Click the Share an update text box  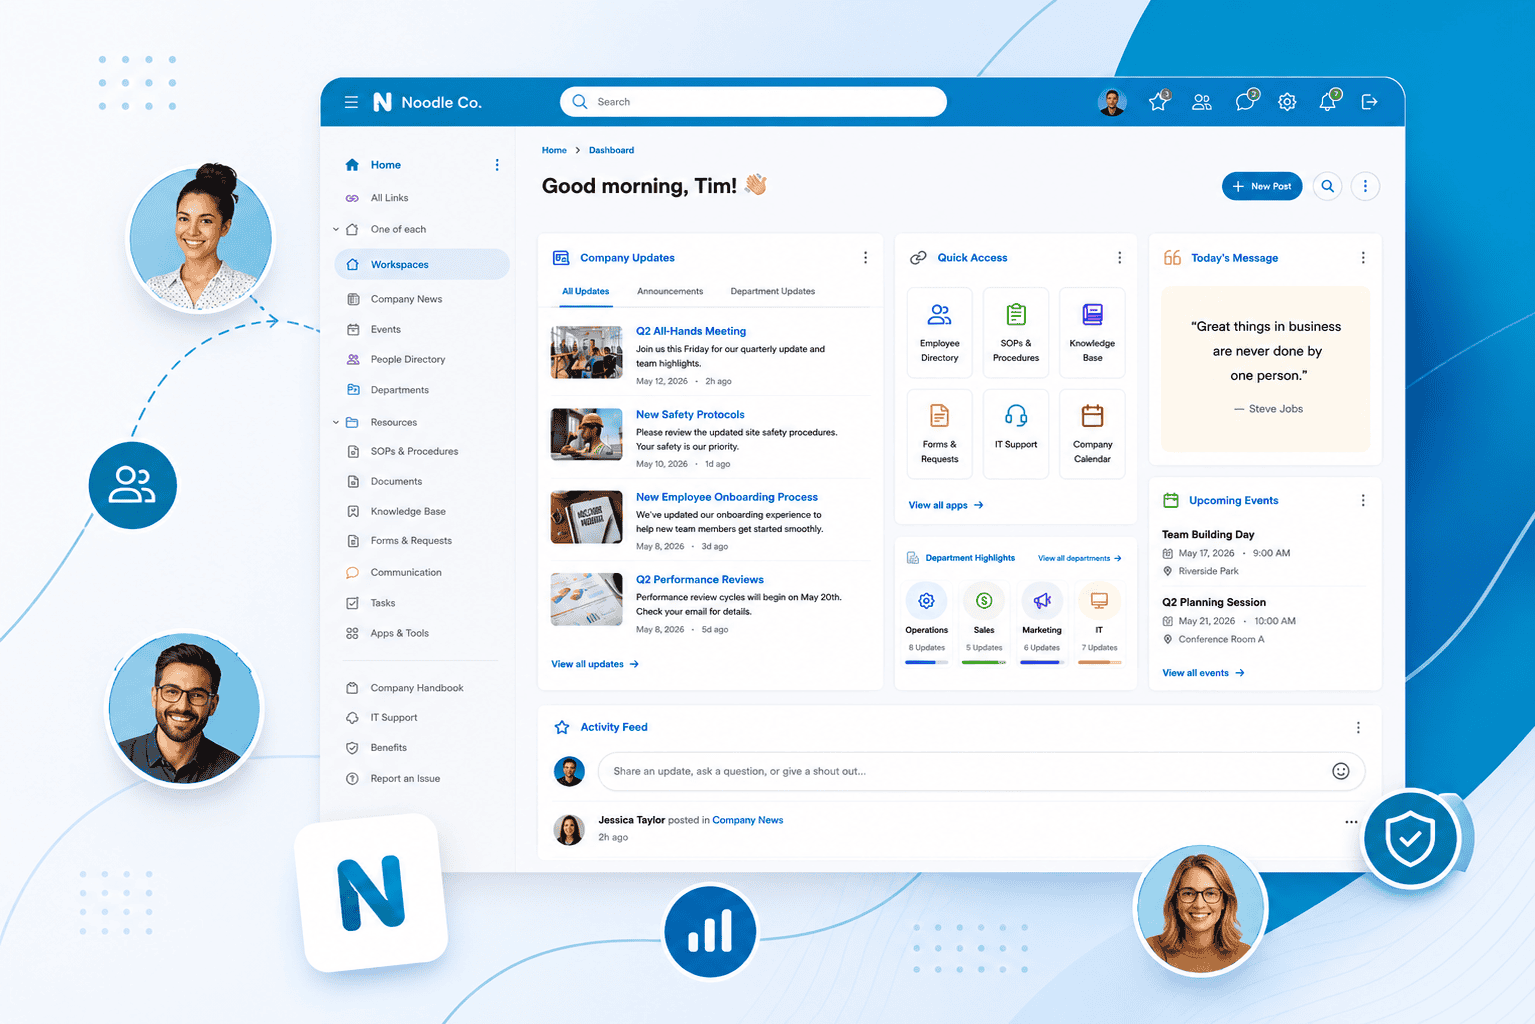[x=982, y=771]
